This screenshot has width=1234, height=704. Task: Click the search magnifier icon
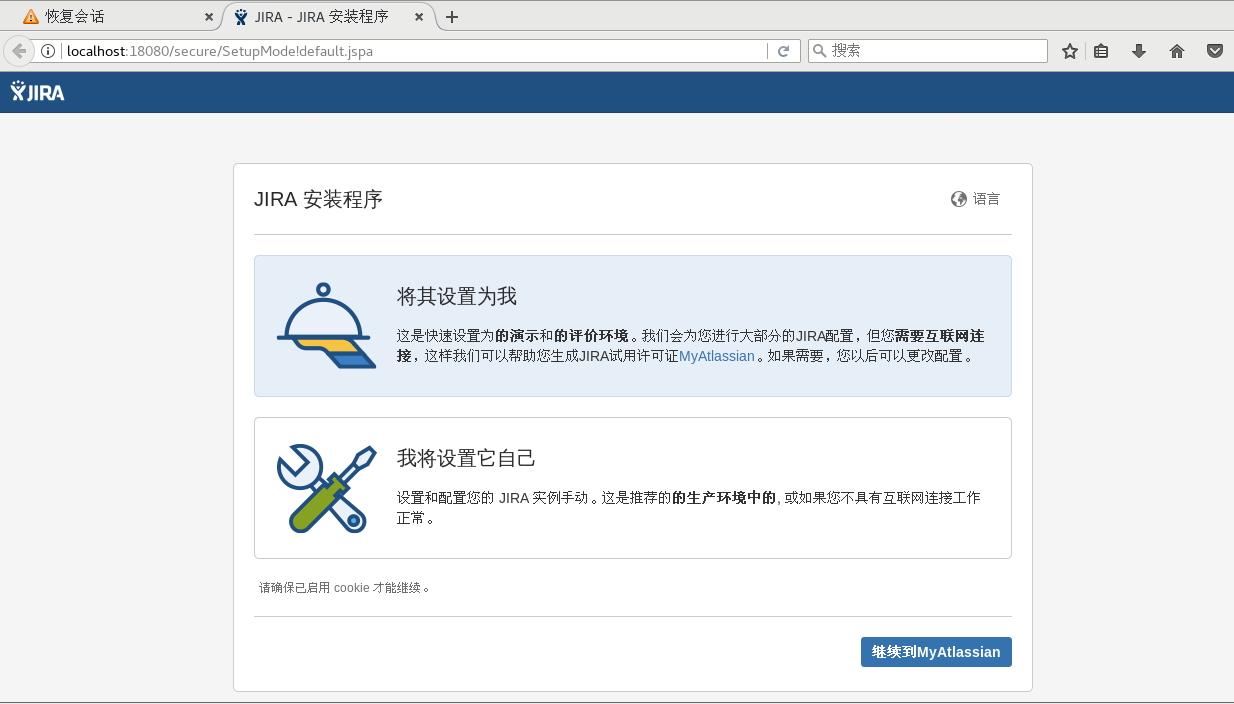tap(819, 51)
